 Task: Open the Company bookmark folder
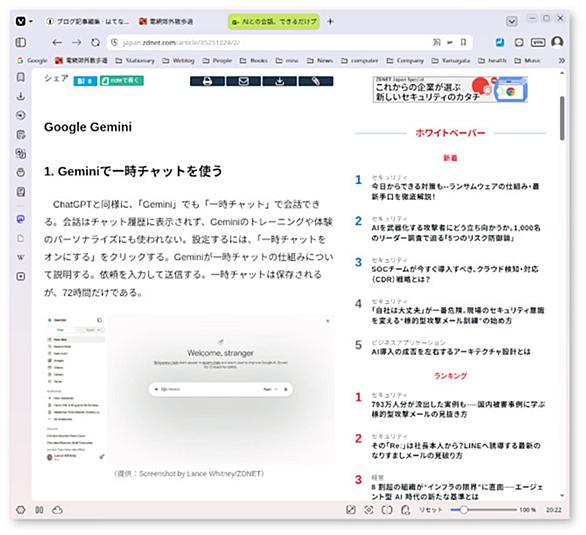pos(405,61)
